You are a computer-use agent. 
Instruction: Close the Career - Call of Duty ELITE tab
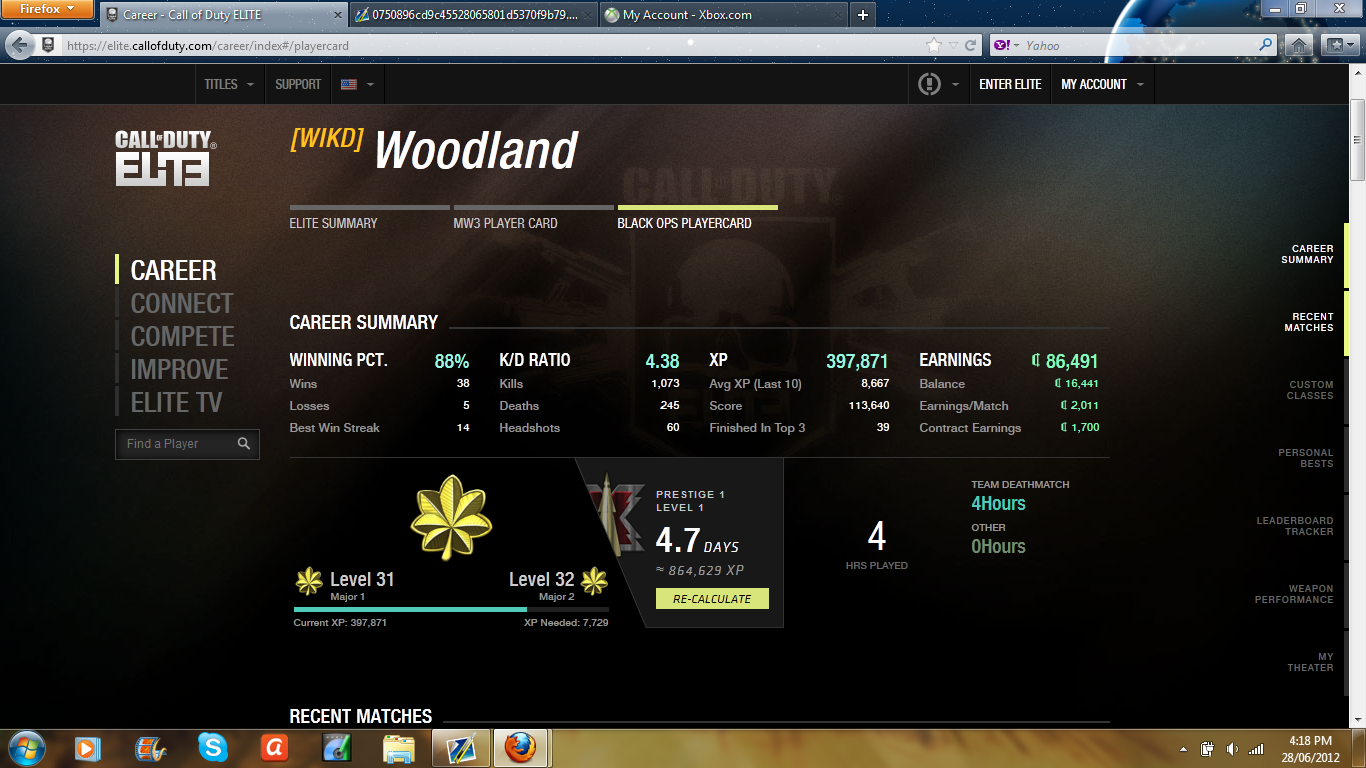[336, 15]
